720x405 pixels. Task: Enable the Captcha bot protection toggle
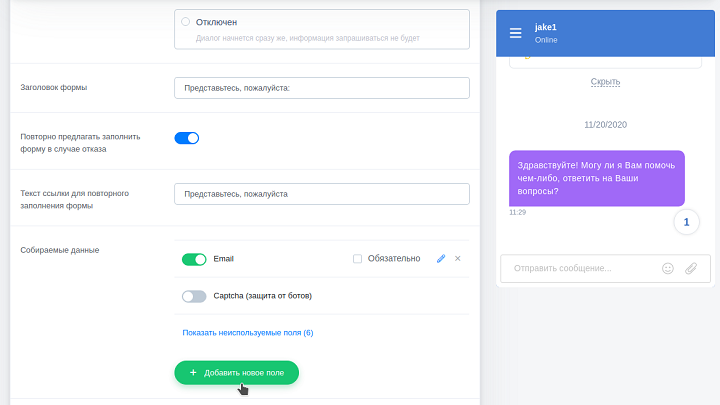pyautogui.click(x=194, y=296)
